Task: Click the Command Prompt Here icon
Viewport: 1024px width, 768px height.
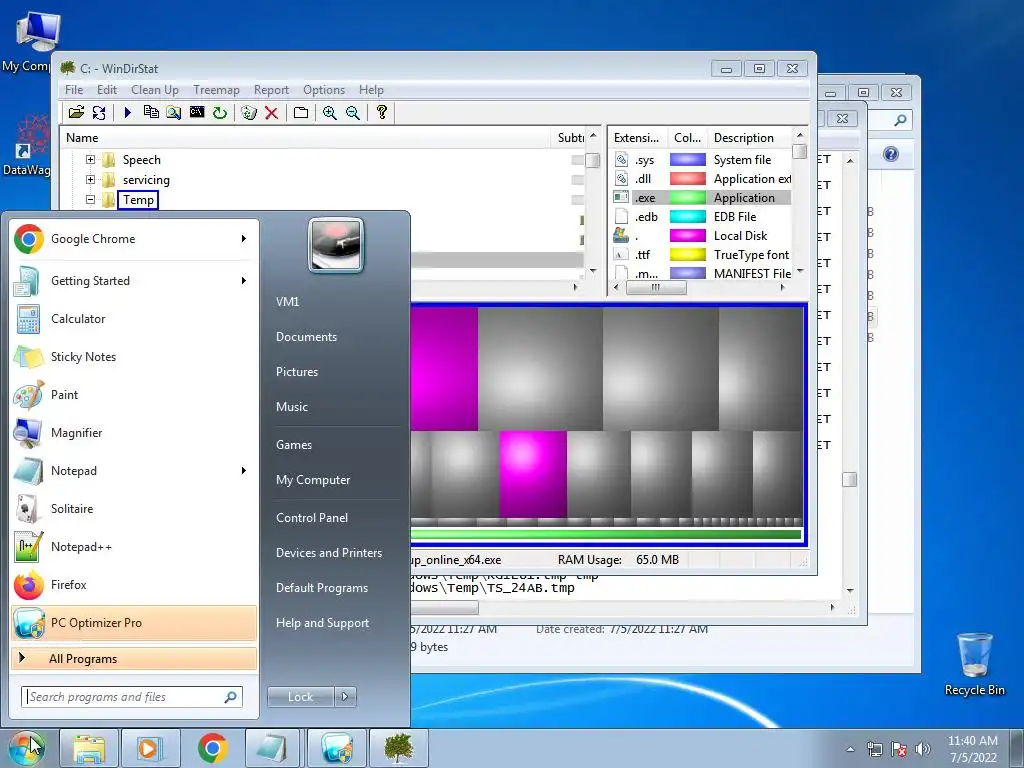Action: point(197,112)
